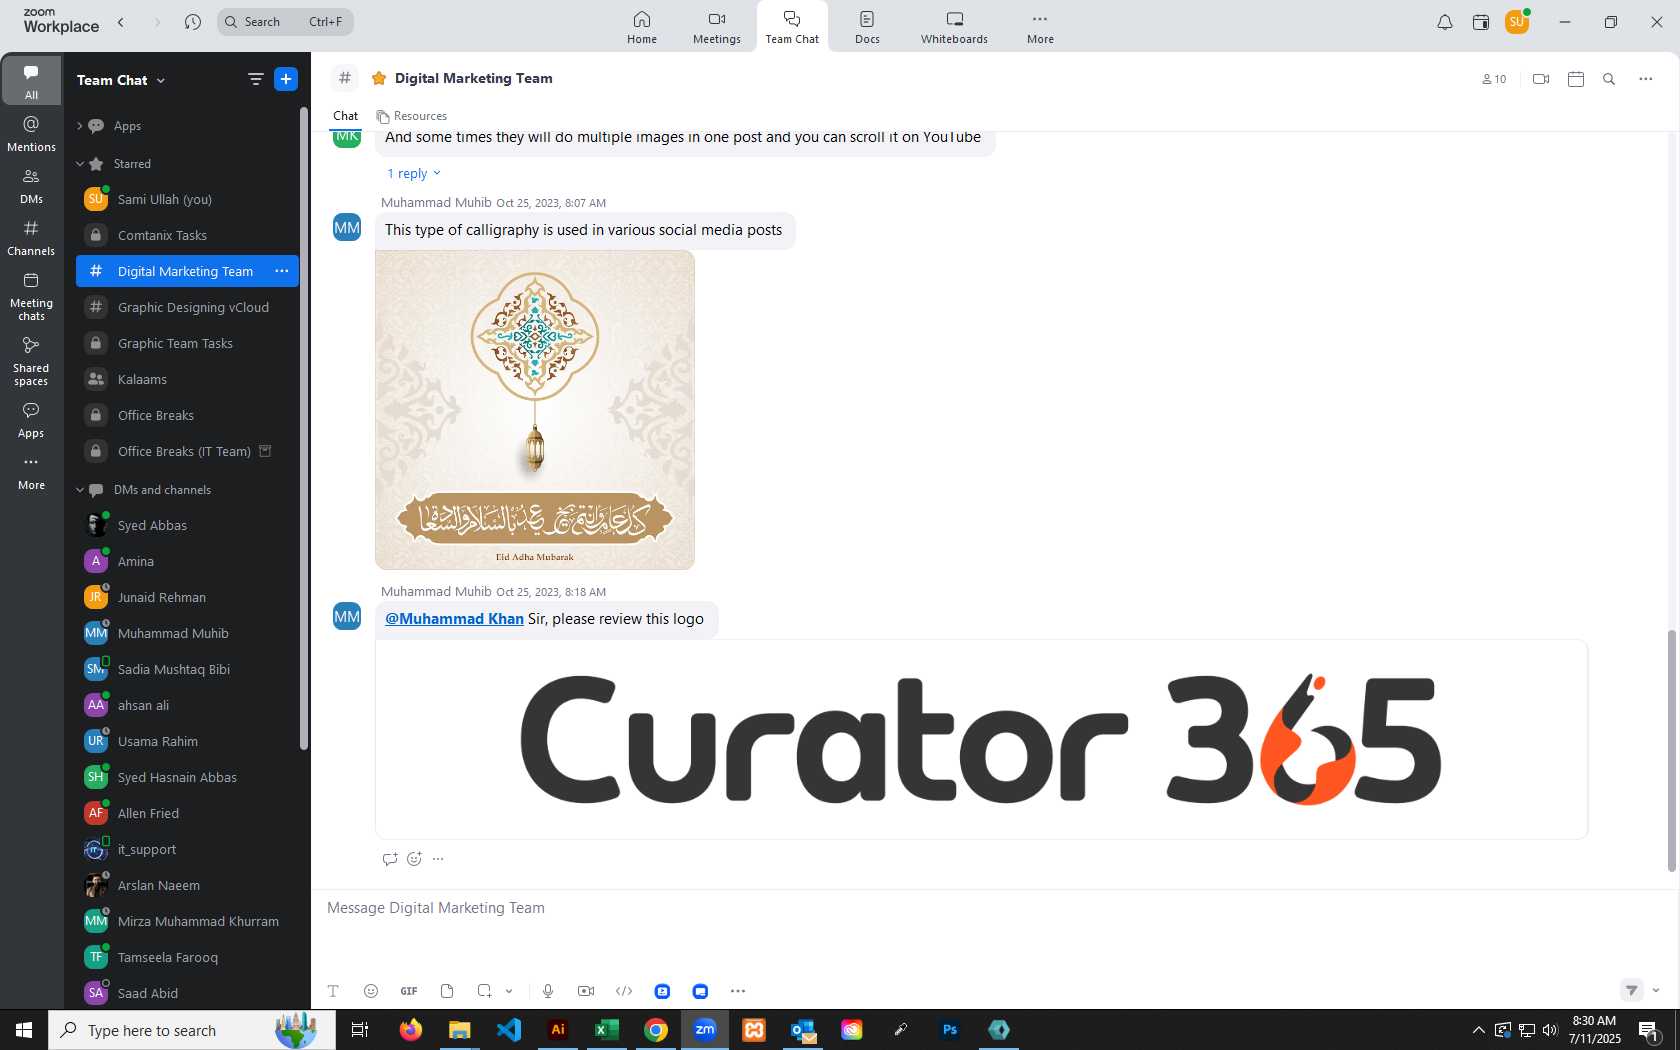This screenshot has height=1050, width=1680.
Task: Open the Eid Adha Mubarak image
Action: [535, 410]
